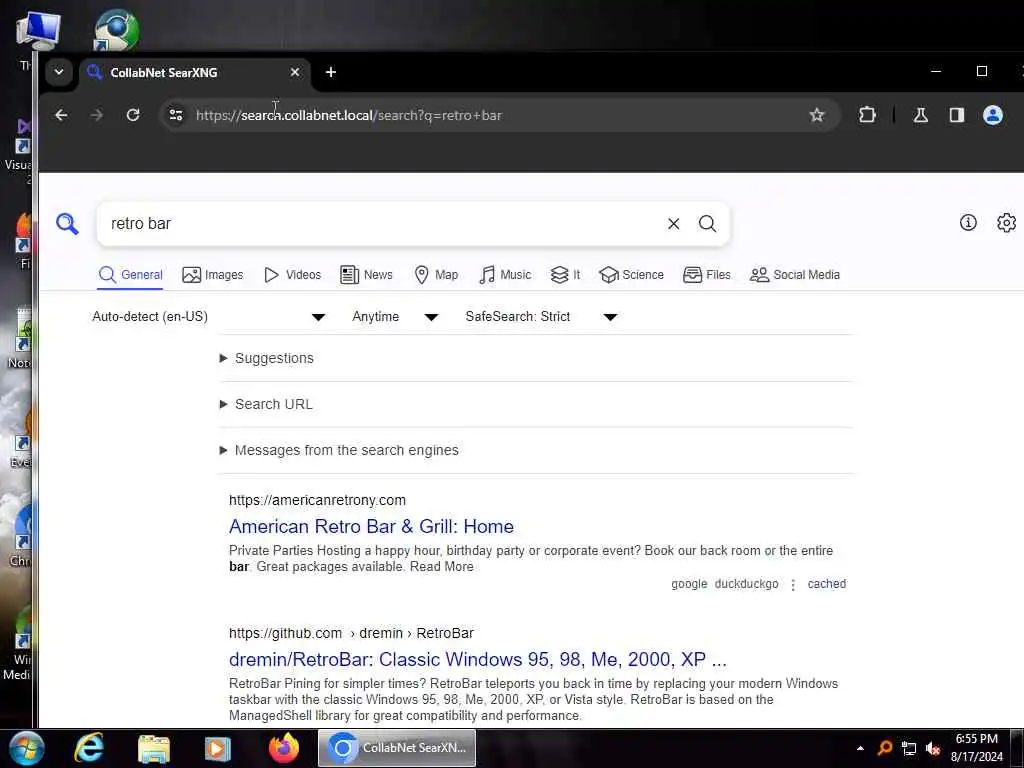
Task: View site information icon in address bar
Action: tap(176, 115)
